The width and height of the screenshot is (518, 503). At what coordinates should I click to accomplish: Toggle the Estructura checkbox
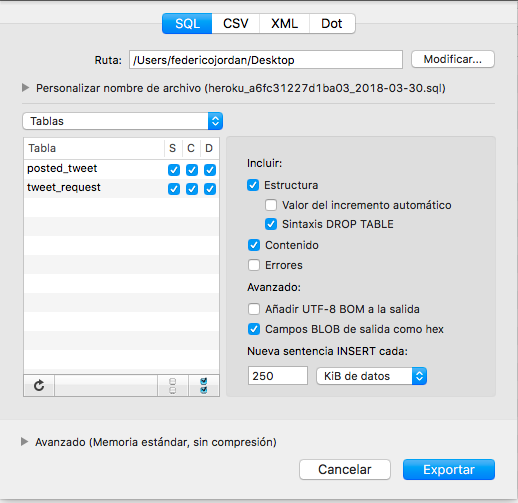(253, 185)
